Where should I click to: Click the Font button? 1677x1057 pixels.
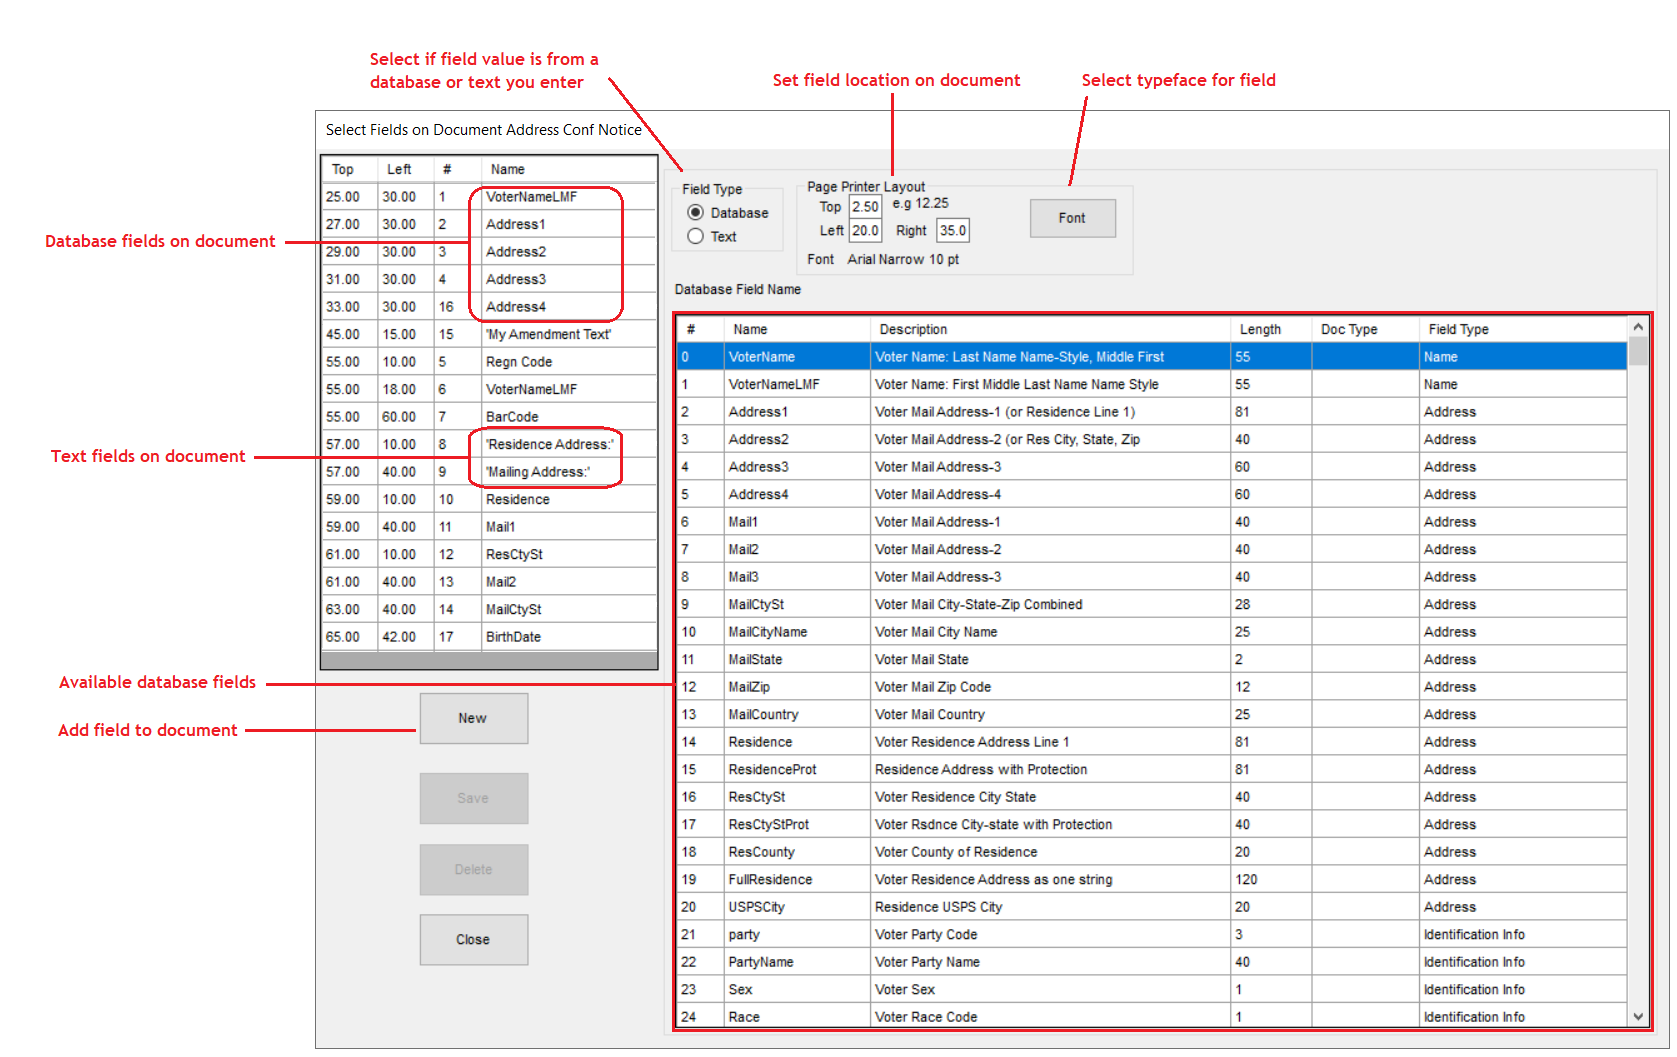1072,218
